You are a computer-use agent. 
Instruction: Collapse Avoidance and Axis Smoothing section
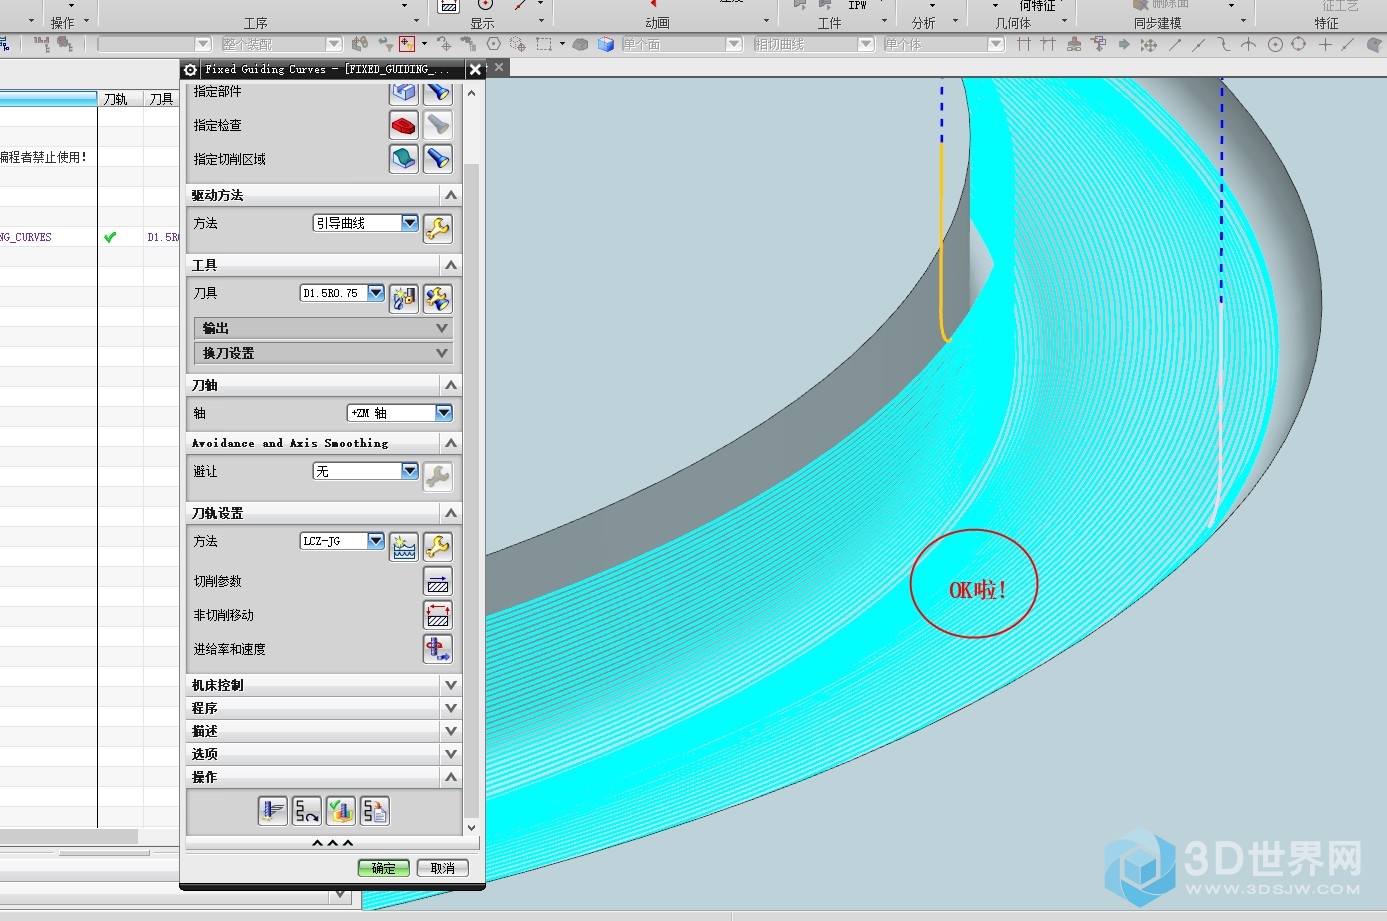tap(451, 443)
